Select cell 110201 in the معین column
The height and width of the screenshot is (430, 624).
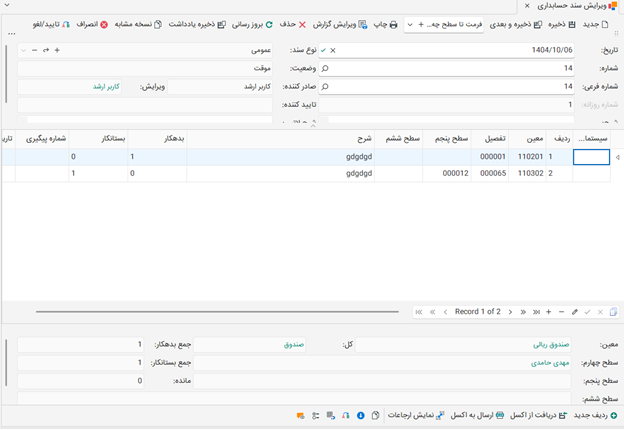[528, 157]
